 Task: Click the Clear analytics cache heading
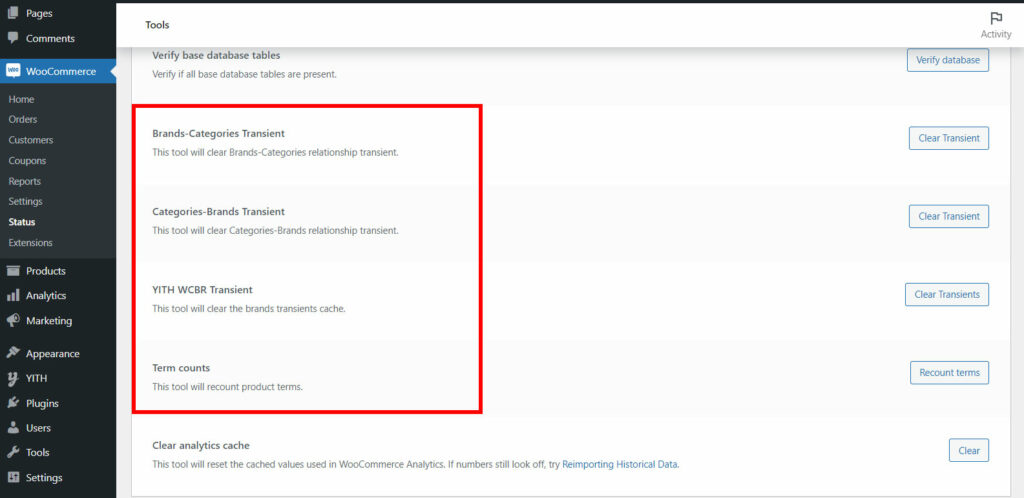[201, 445]
